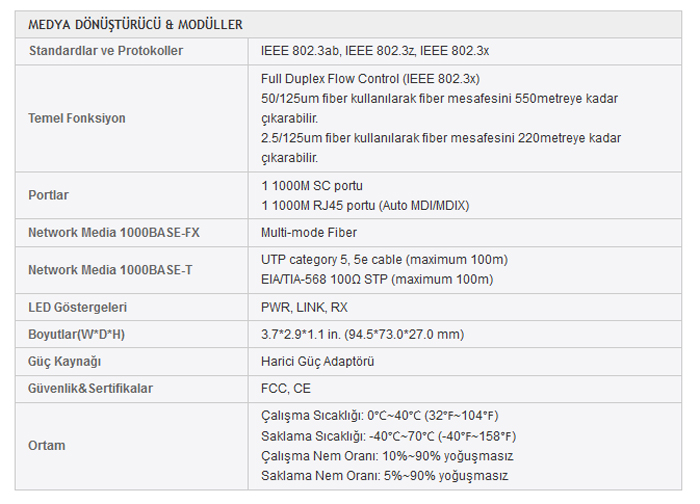Image resolution: width=700 pixels, height=504 pixels.
Task: Click the Çalışma Sıcaklığı temperature line
Action: 379,416
